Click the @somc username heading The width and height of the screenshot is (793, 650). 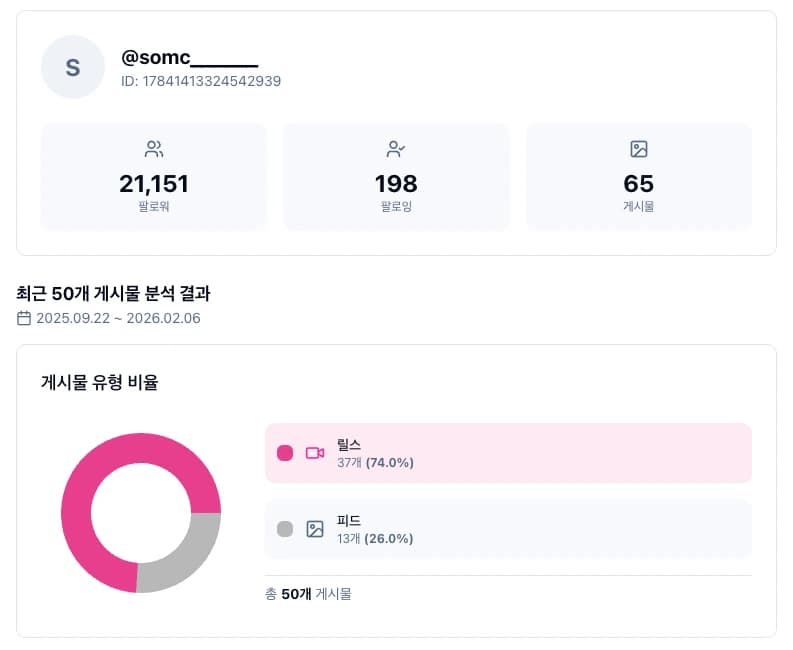[x=189, y=58]
